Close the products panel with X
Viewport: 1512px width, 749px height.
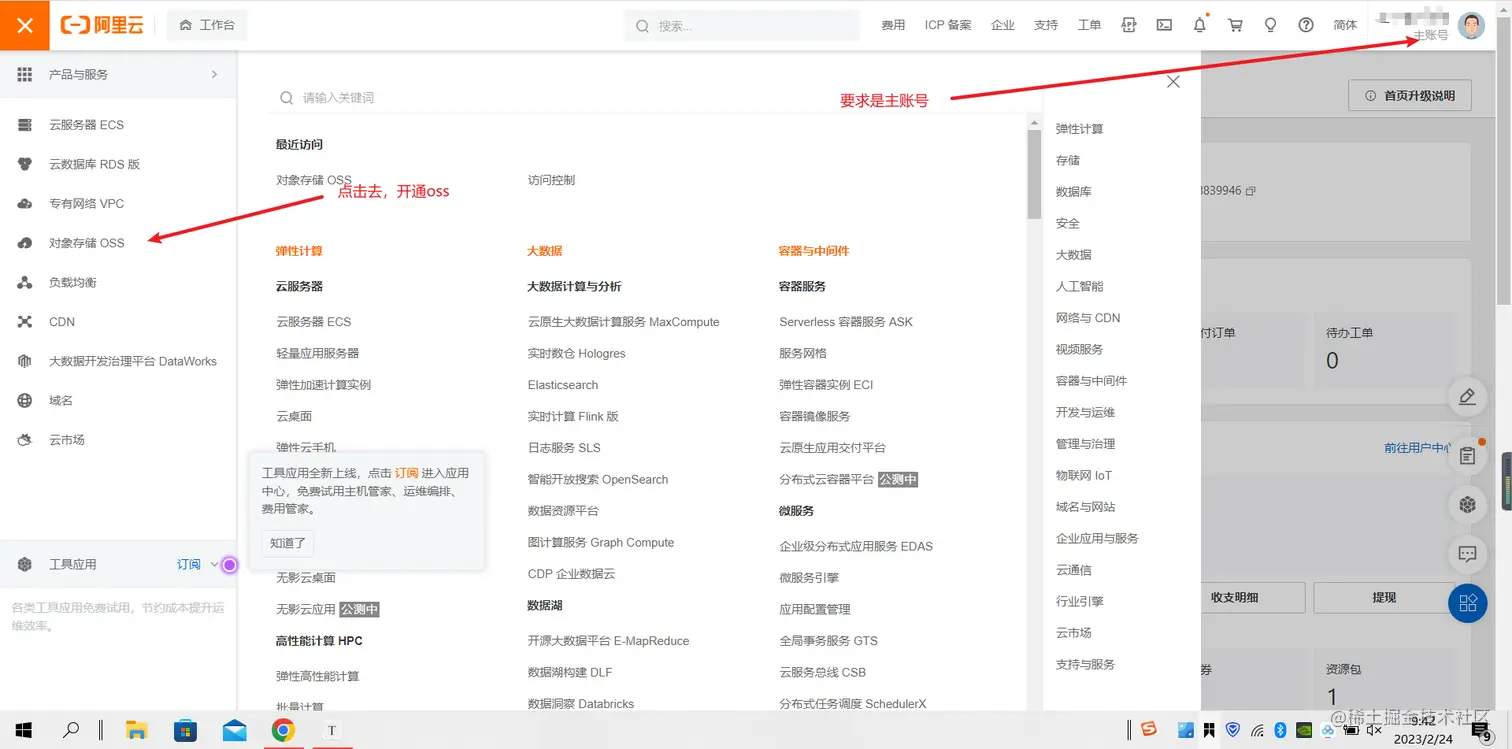point(1173,82)
